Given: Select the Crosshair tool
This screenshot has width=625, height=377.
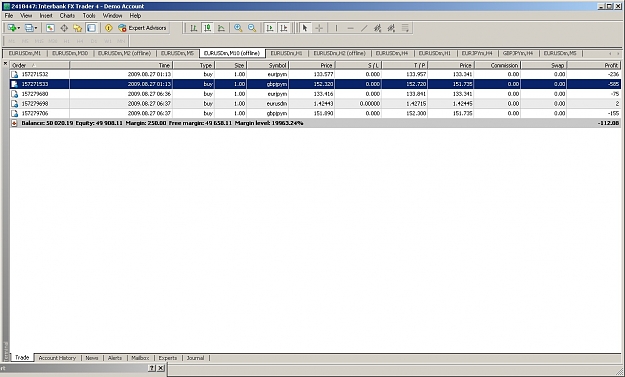Looking at the screenshot, I should click(x=319, y=28).
